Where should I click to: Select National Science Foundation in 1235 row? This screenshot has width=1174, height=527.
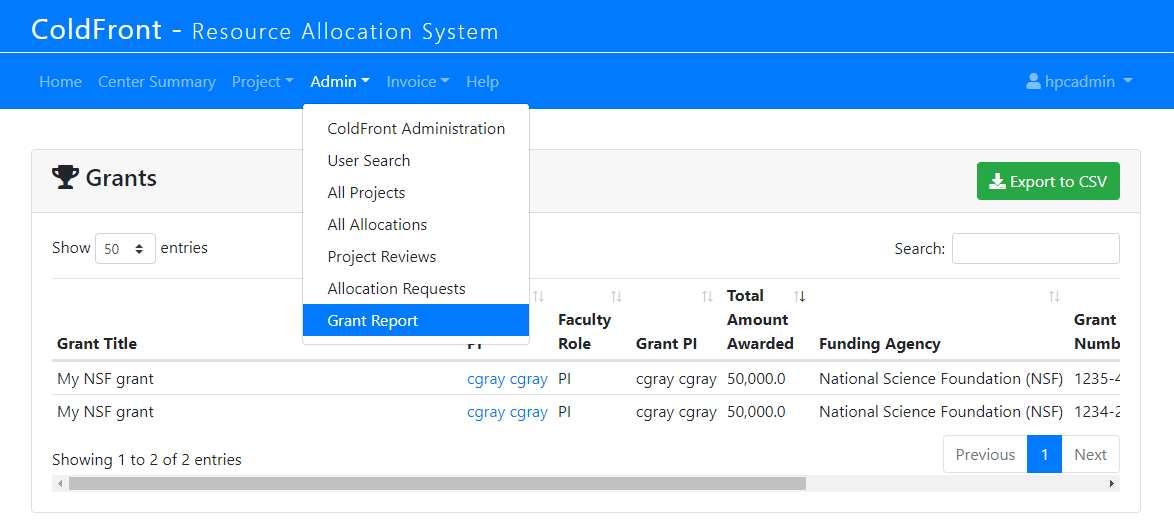click(941, 379)
